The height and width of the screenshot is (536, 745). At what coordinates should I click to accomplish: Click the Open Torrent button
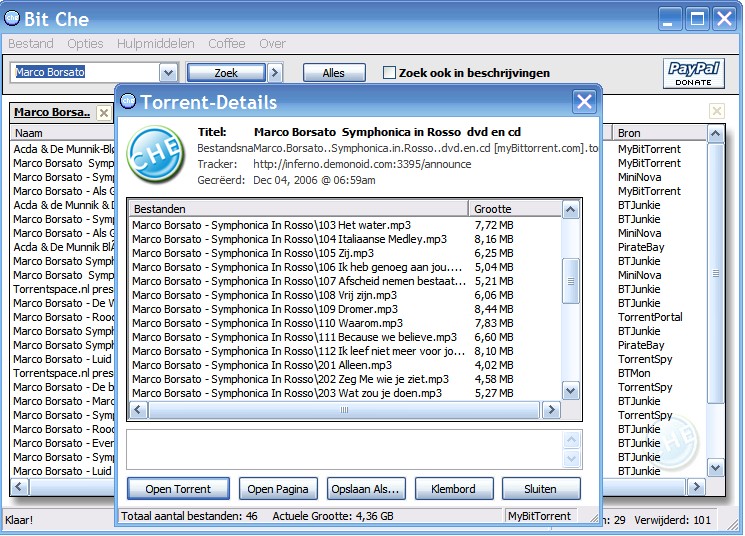[178, 489]
